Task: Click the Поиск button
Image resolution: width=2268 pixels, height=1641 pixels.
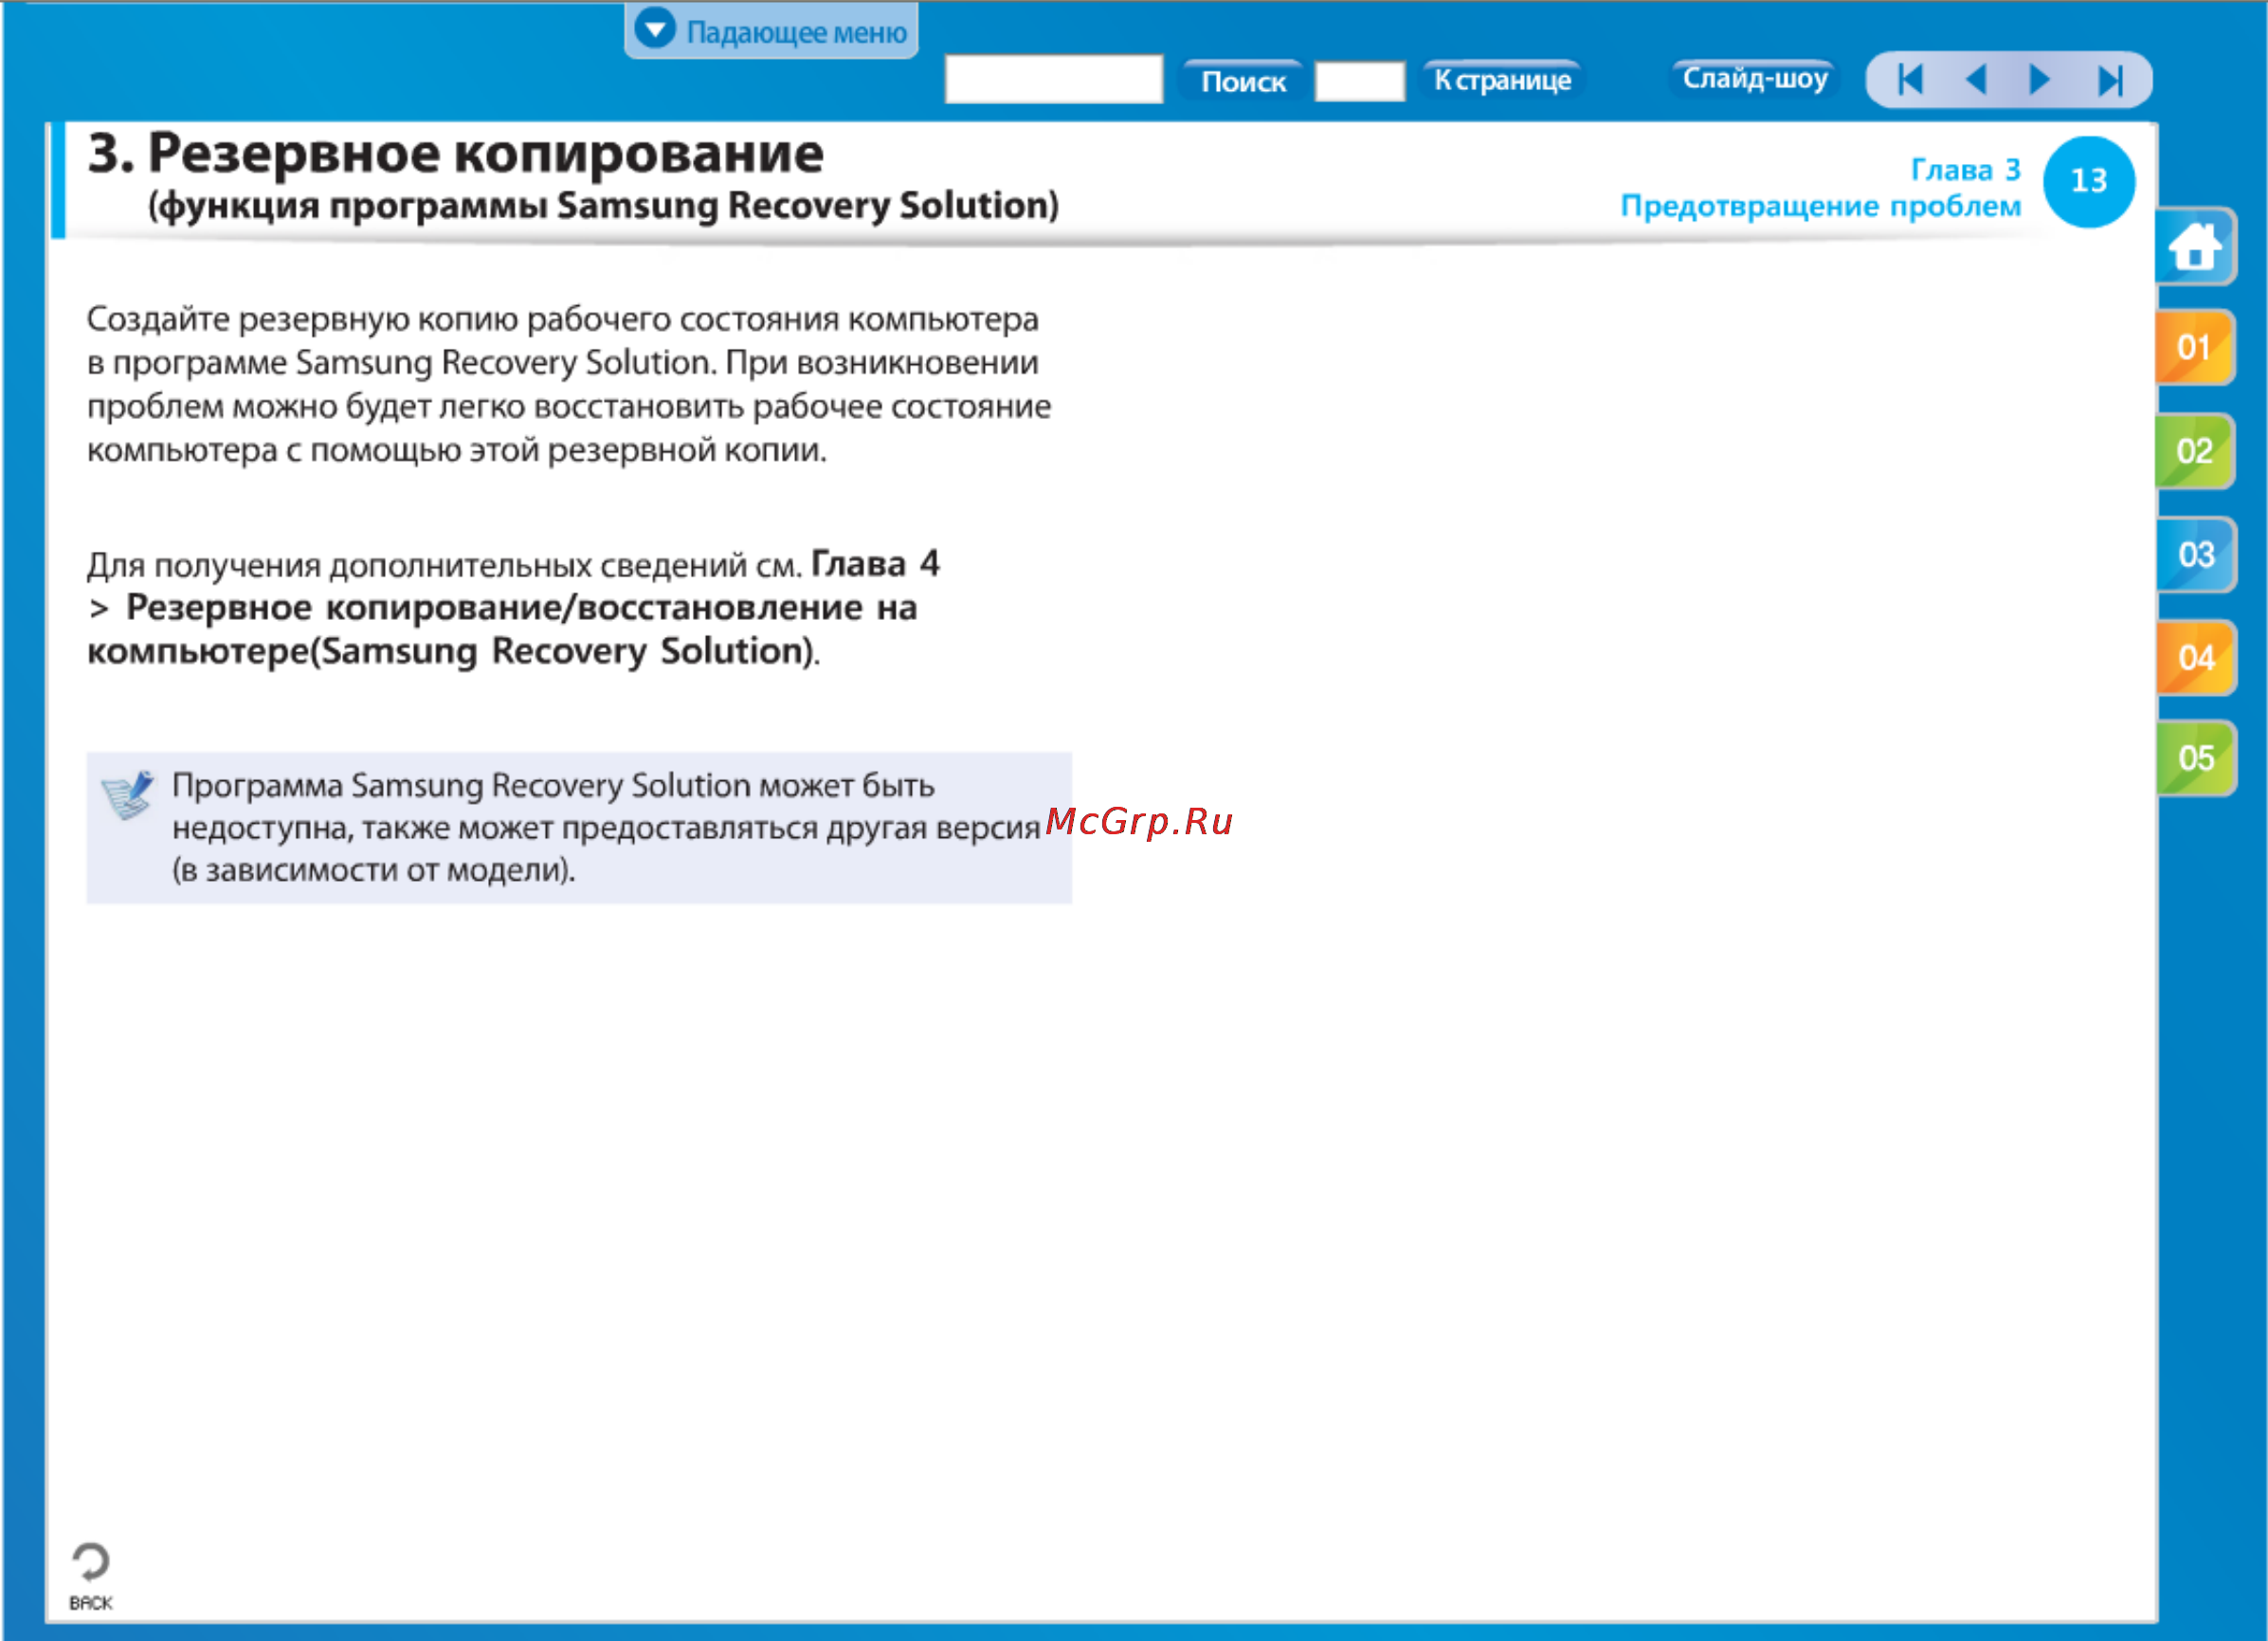Action: pyautogui.click(x=1243, y=81)
